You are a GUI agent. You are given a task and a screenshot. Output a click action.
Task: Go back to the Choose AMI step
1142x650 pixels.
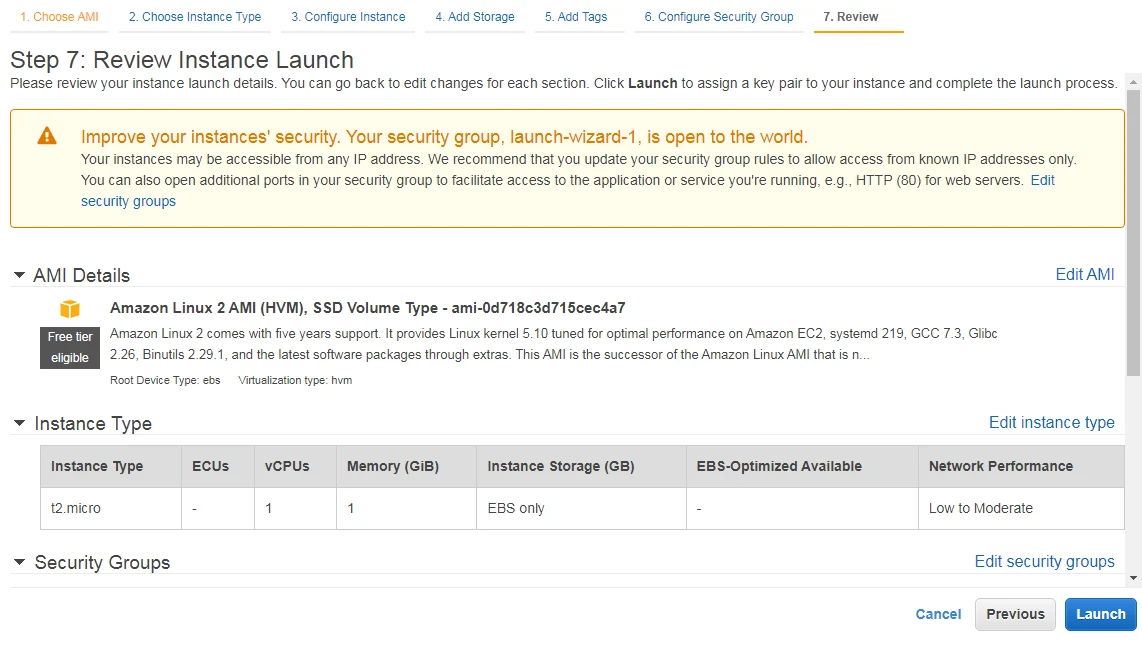pyautogui.click(x=59, y=16)
